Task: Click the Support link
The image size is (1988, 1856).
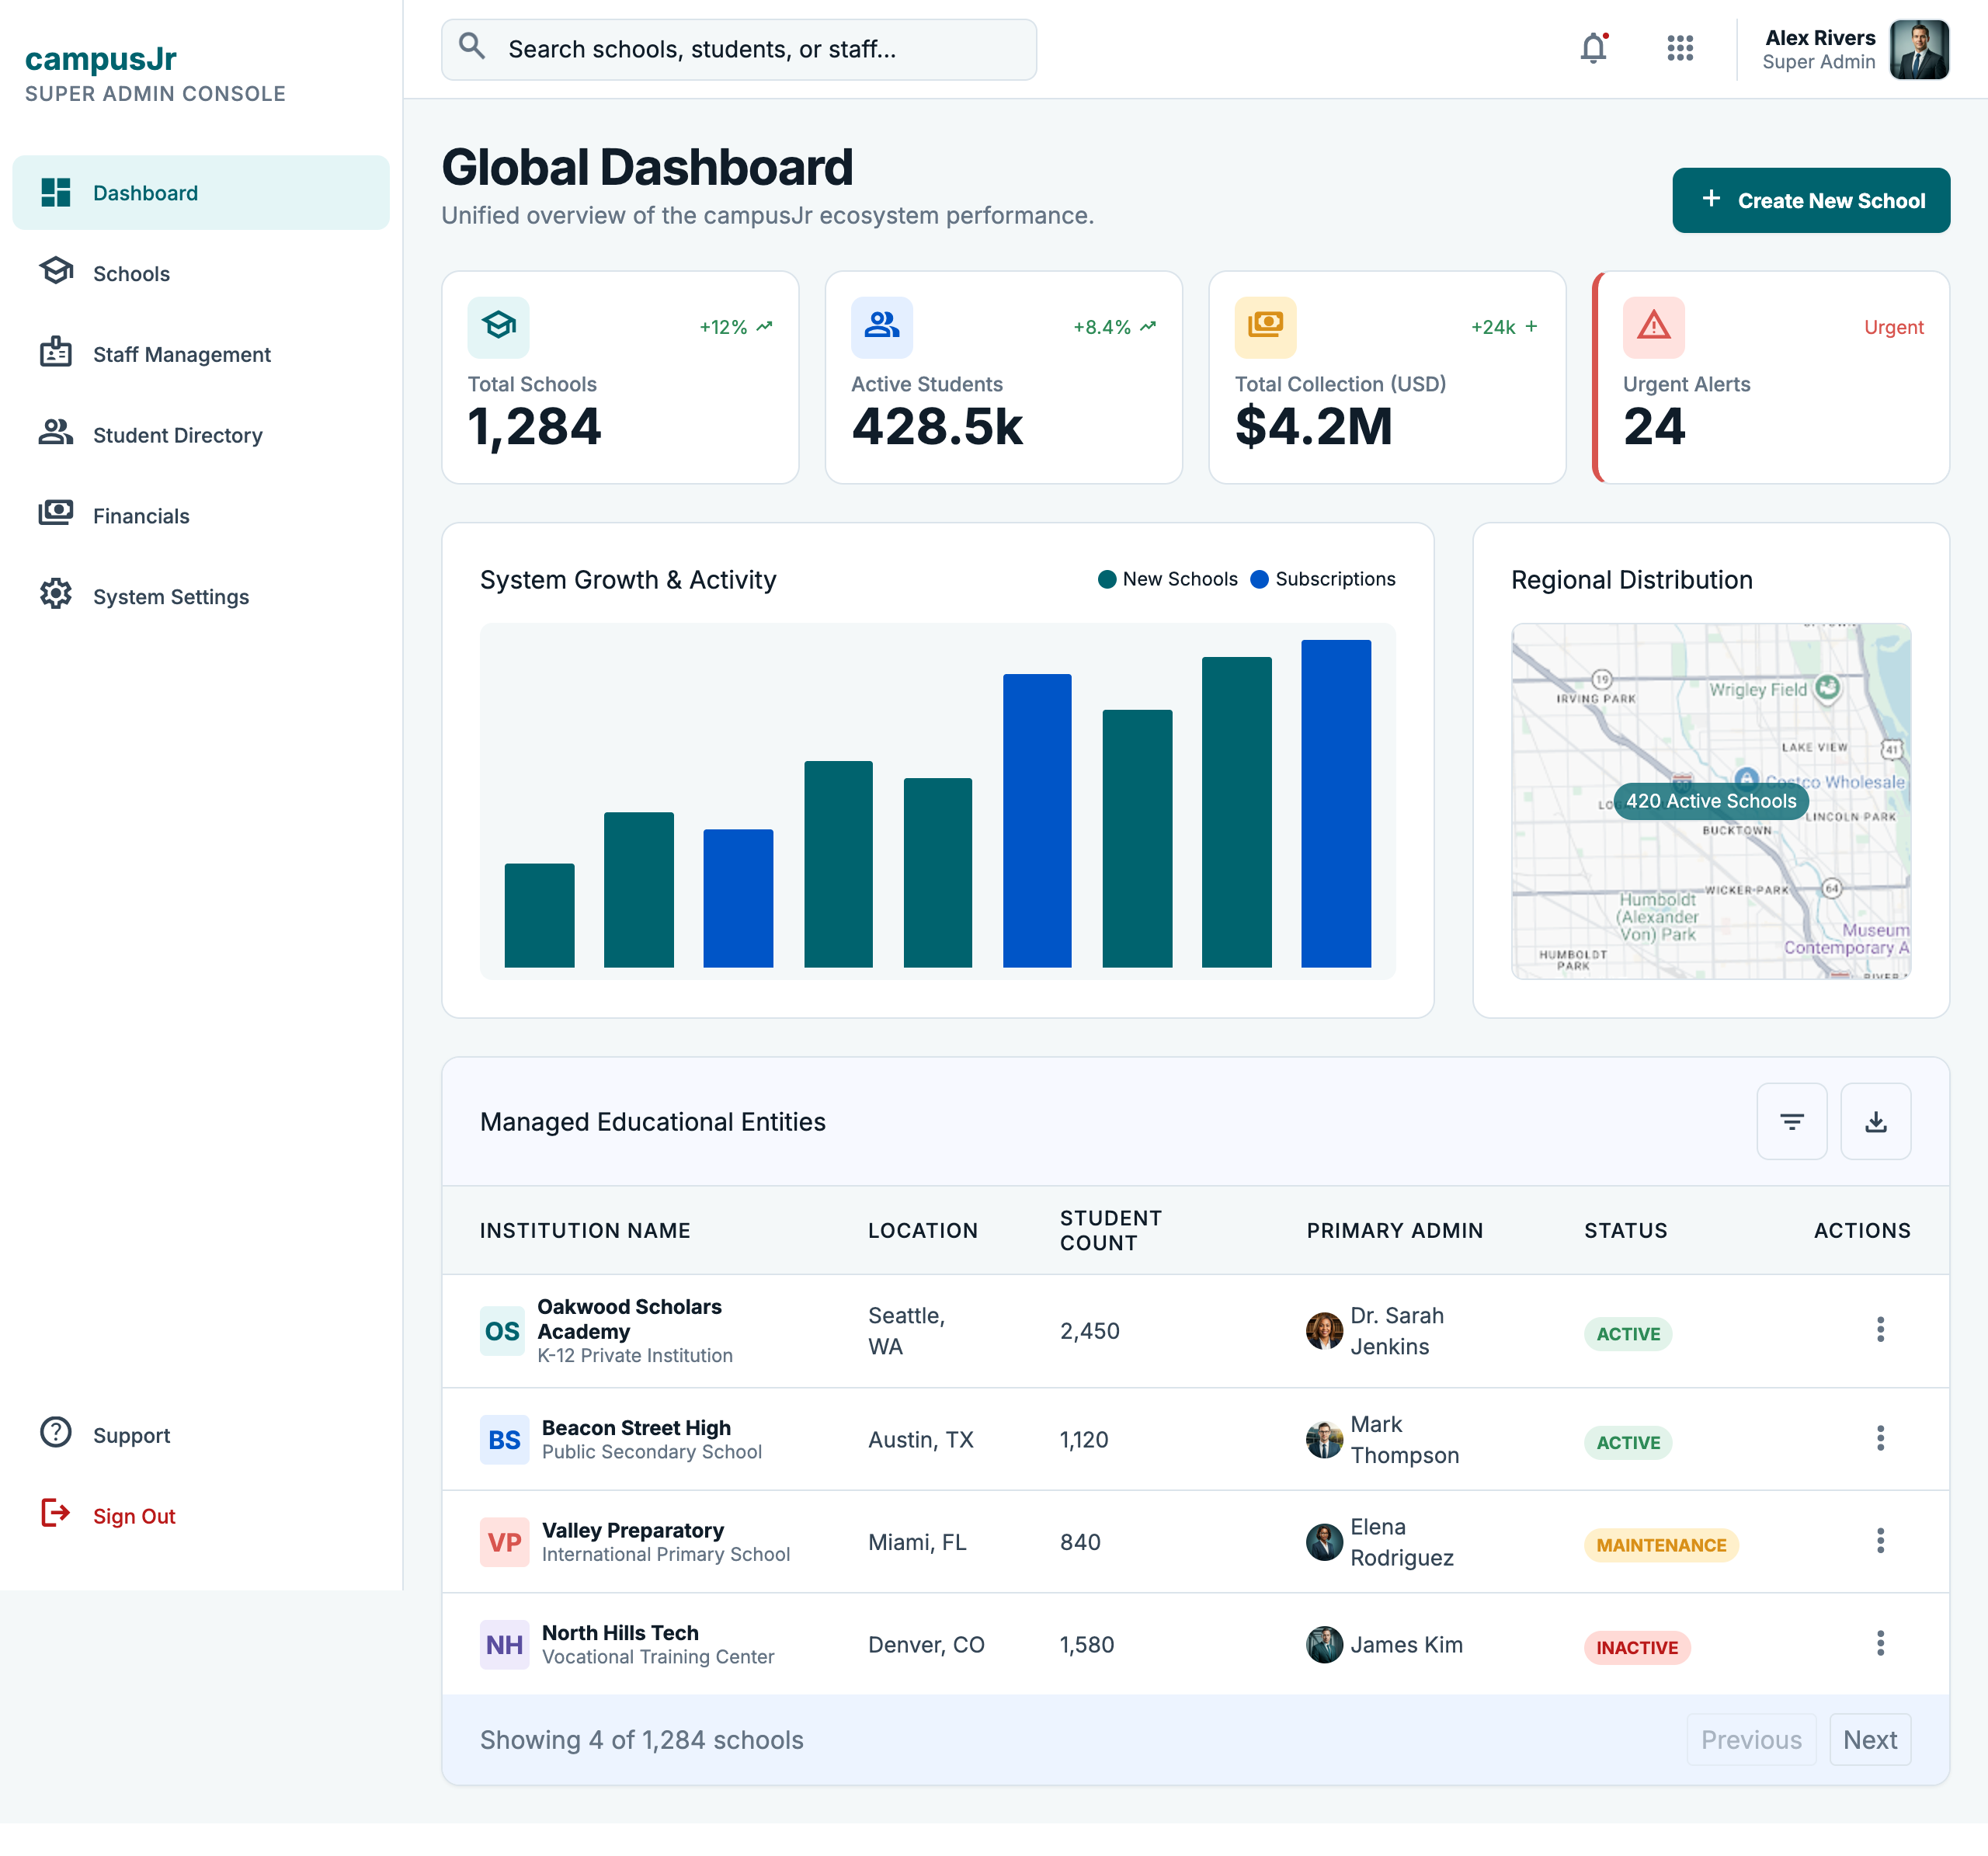Action: pos(200,1434)
